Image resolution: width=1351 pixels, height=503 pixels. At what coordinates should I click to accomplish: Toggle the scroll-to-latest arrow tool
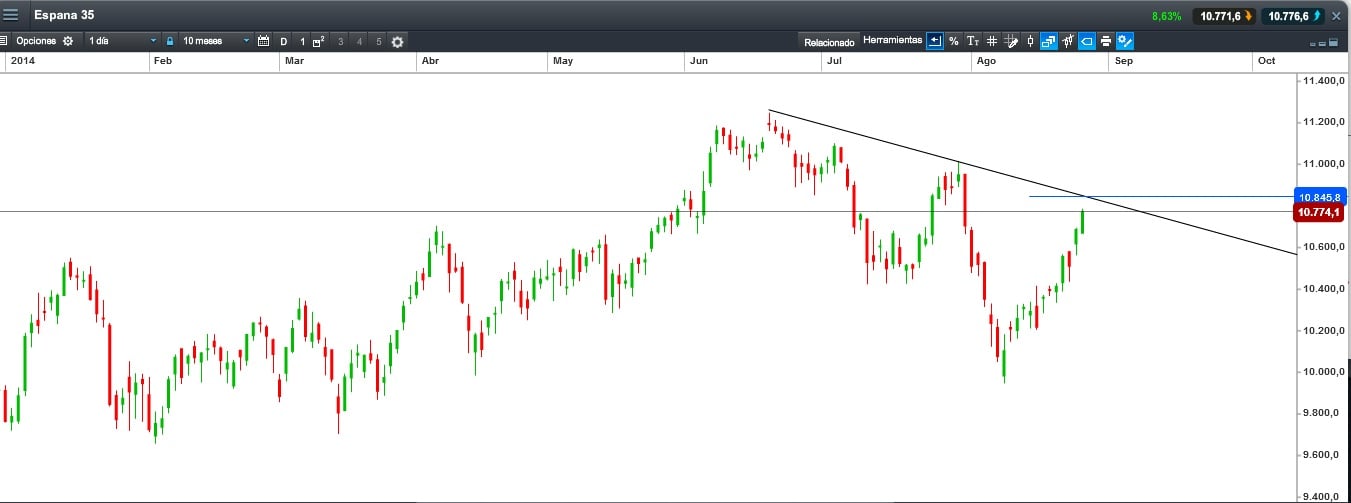(x=934, y=41)
